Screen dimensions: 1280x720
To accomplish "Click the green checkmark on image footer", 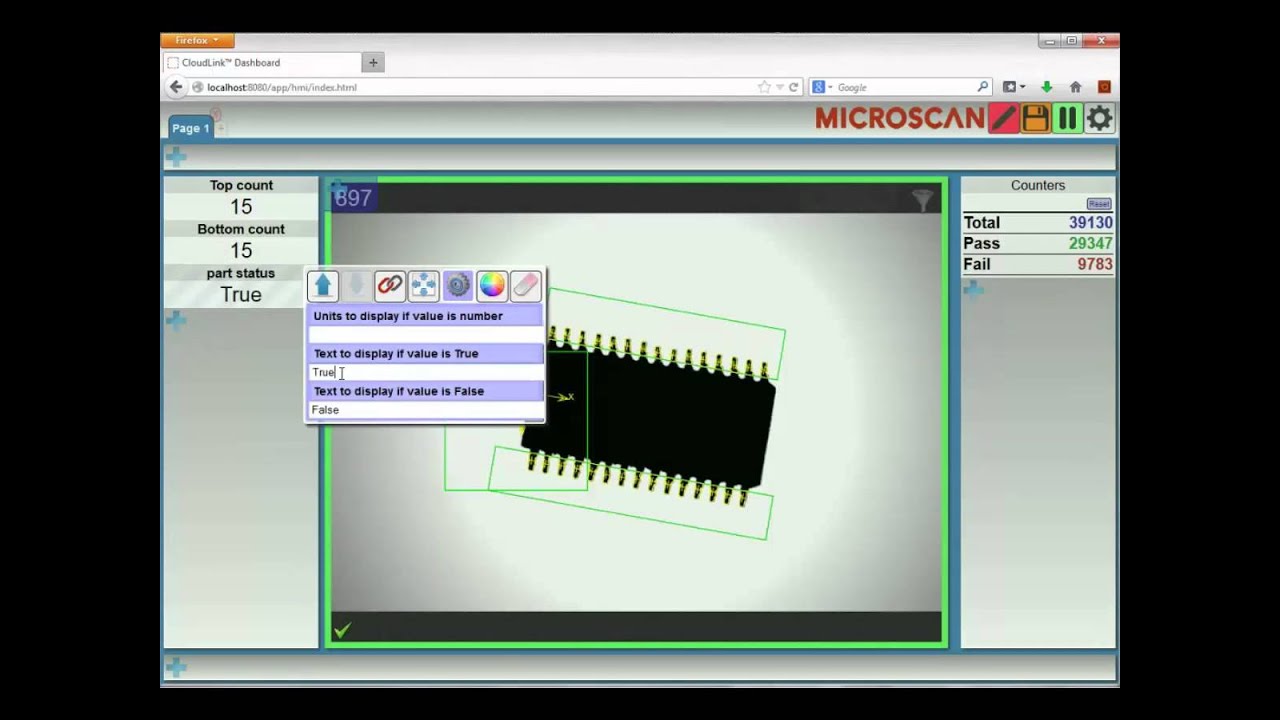I will click(x=342, y=630).
